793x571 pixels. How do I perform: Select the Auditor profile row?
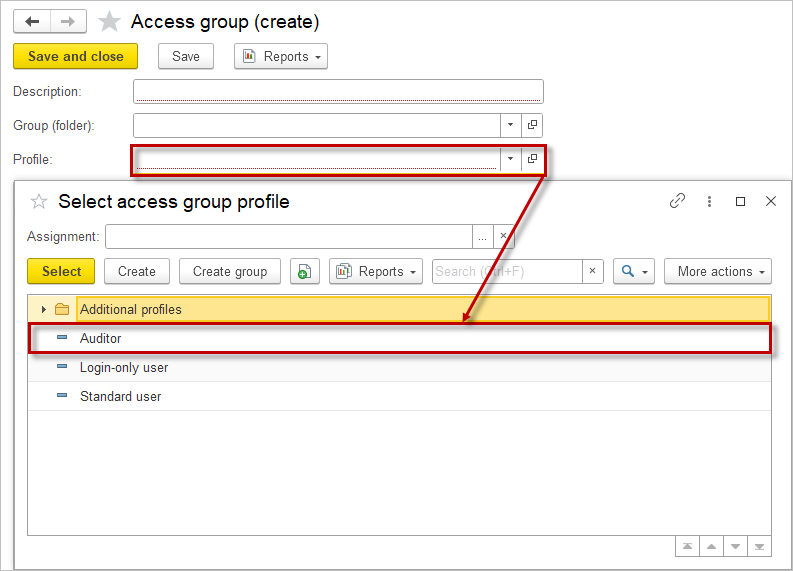(101, 339)
